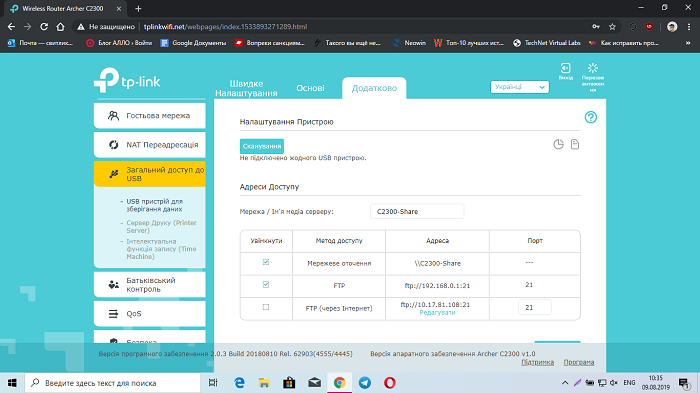Open the Neowin bookmark
700x393 pixels.
[x=409, y=43]
